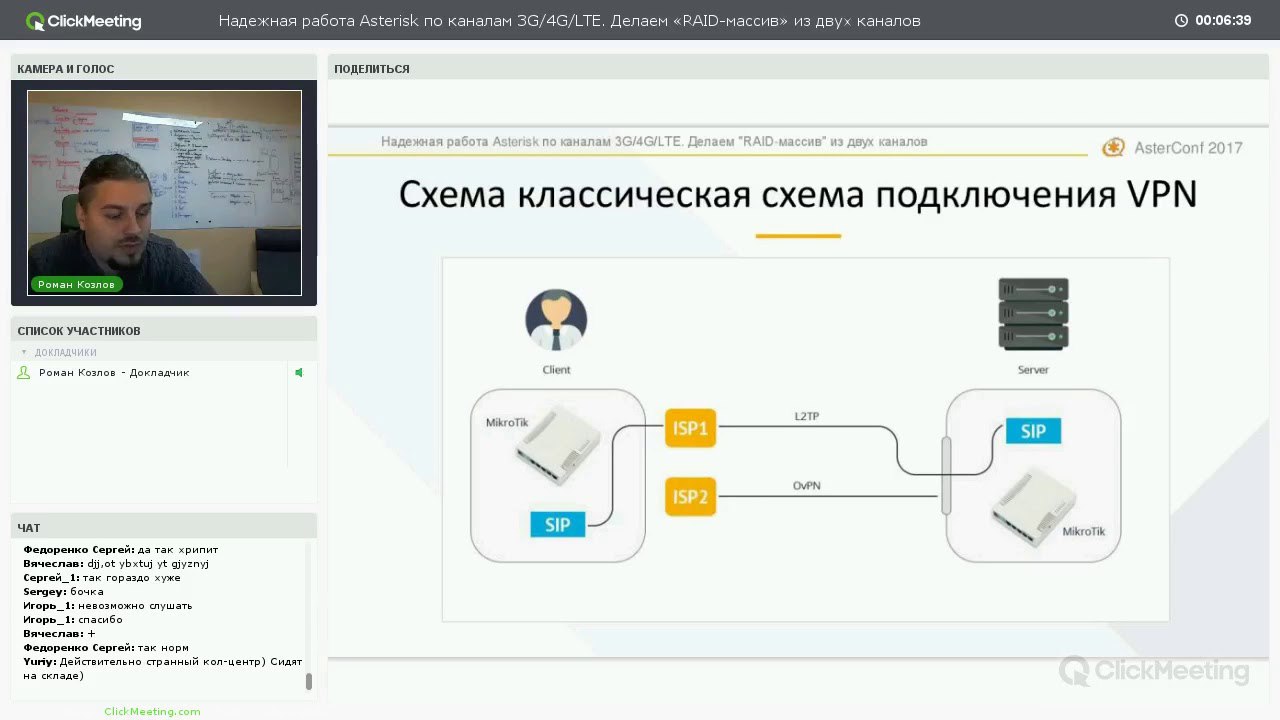Click the clock icon beside session timer
The width and height of the screenshot is (1280, 720).
(1181, 20)
